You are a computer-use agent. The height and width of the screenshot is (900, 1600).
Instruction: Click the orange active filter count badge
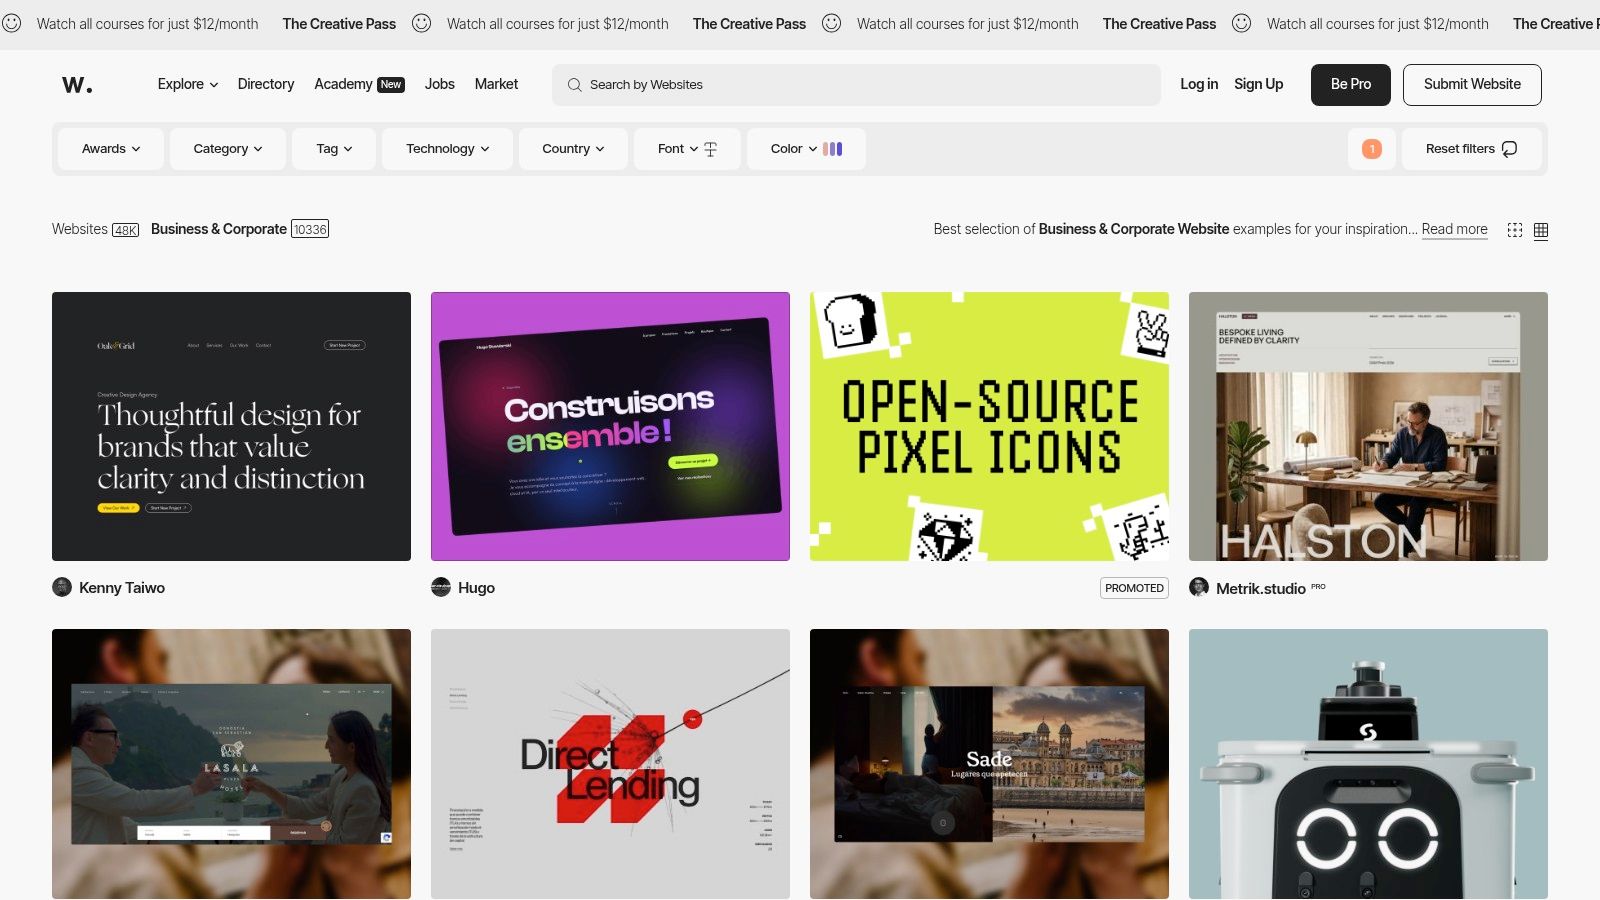click(x=1372, y=149)
